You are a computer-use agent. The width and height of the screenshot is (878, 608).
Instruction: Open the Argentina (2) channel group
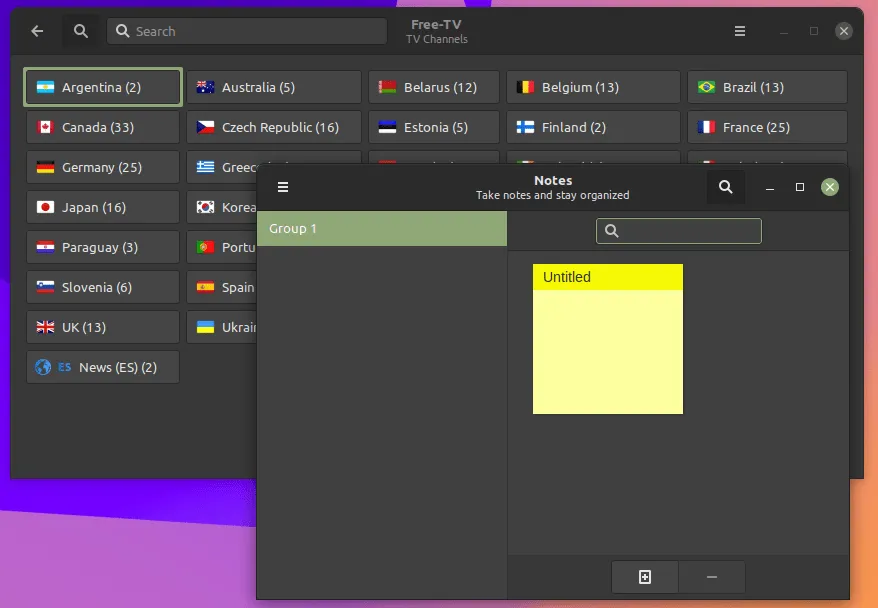[x=103, y=87]
